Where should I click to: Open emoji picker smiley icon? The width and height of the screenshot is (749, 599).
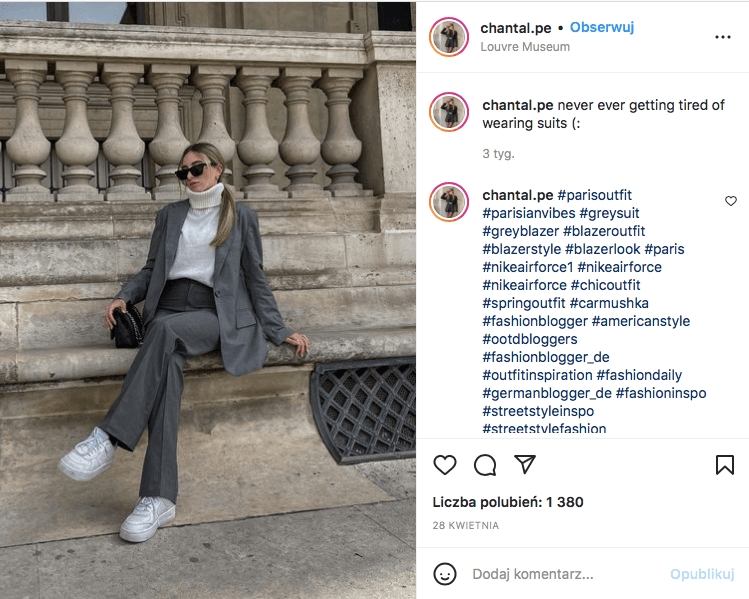pyautogui.click(x=445, y=573)
